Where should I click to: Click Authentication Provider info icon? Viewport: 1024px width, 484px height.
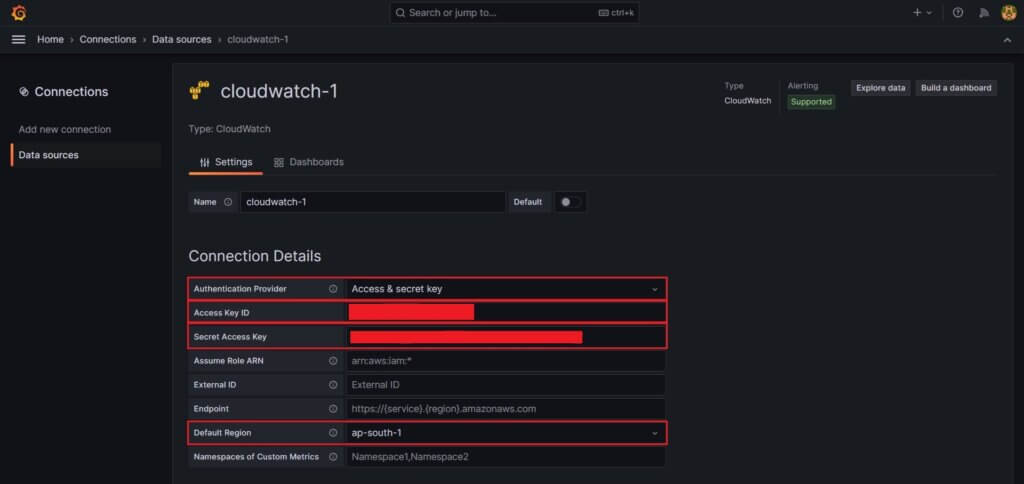tap(333, 289)
